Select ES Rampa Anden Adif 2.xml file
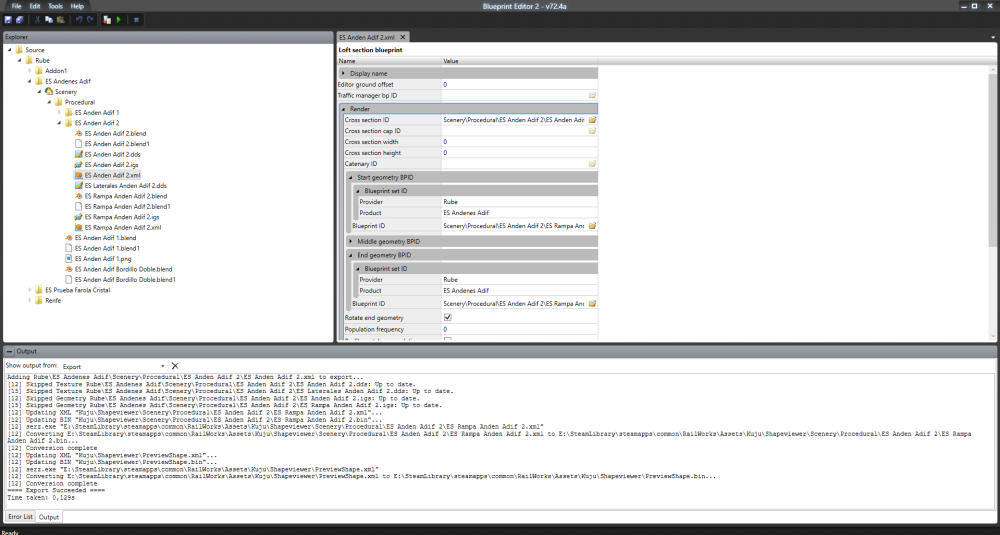The image size is (1000, 535). point(123,227)
